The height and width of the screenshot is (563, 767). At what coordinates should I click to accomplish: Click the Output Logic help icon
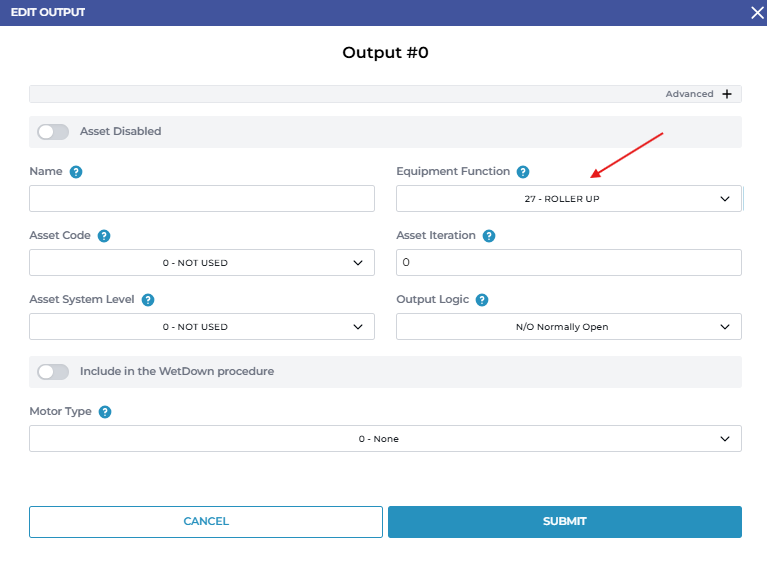[482, 300]
